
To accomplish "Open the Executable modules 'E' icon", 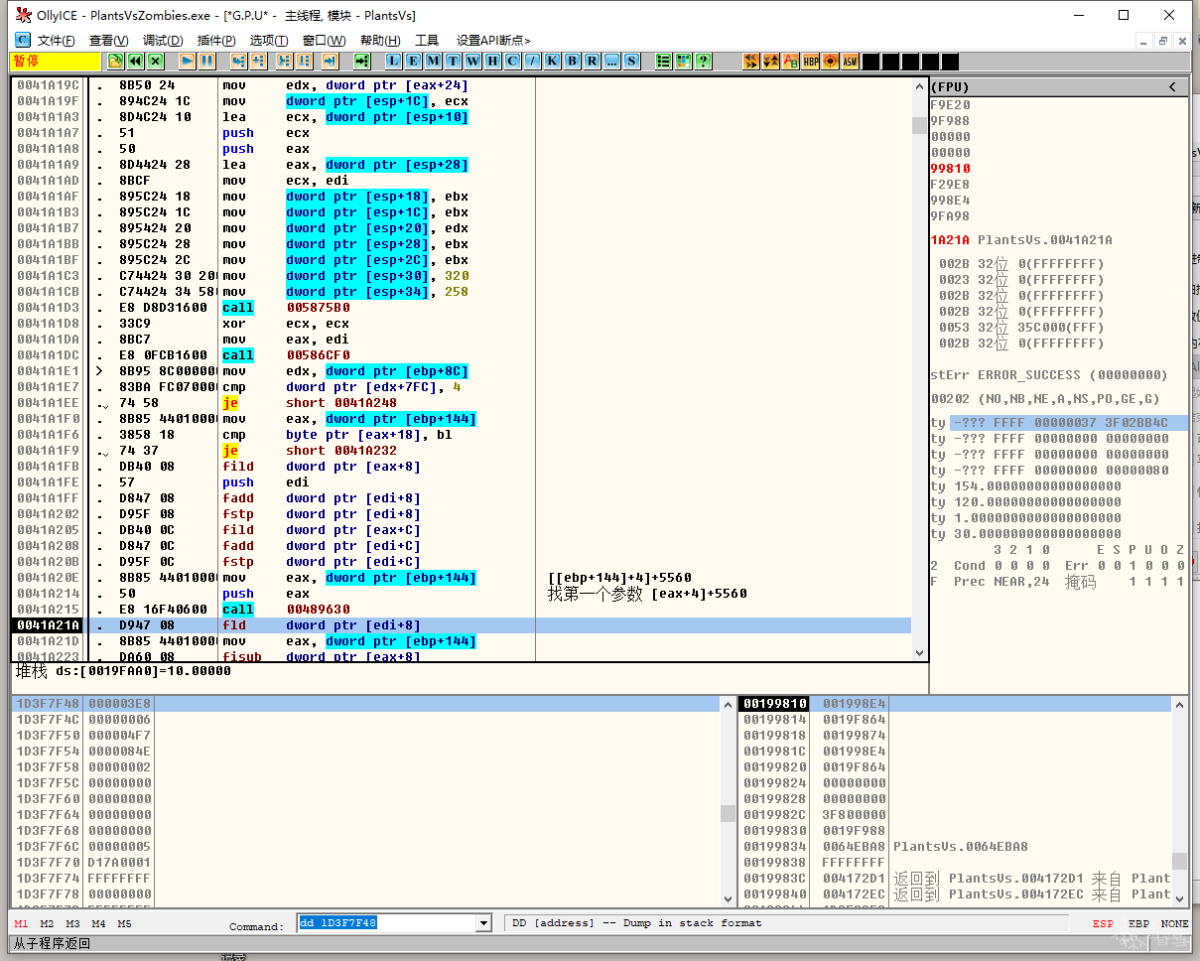I will pyautogui.click(x=413, y=61).
